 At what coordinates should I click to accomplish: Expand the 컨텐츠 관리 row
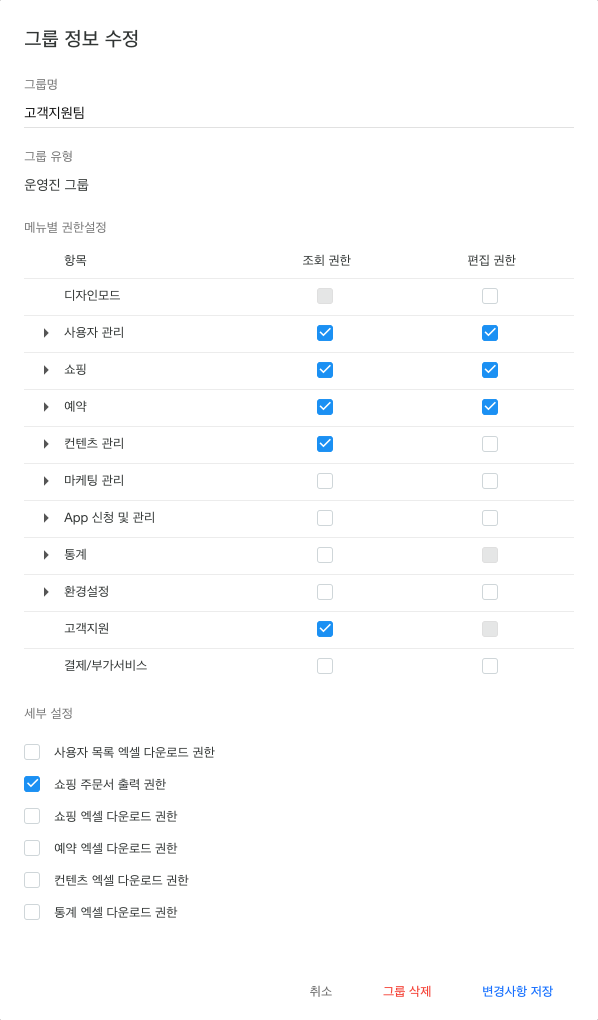[x=46, y=444]
